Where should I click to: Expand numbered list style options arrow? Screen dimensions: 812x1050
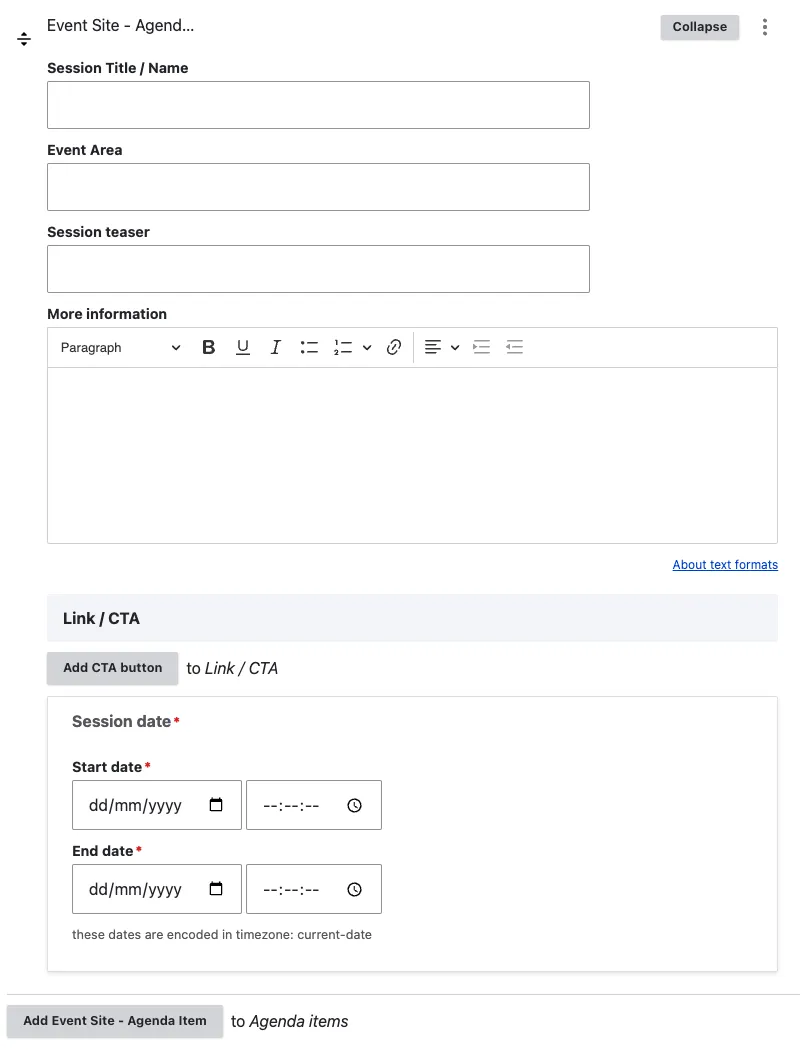coord(367,348)
